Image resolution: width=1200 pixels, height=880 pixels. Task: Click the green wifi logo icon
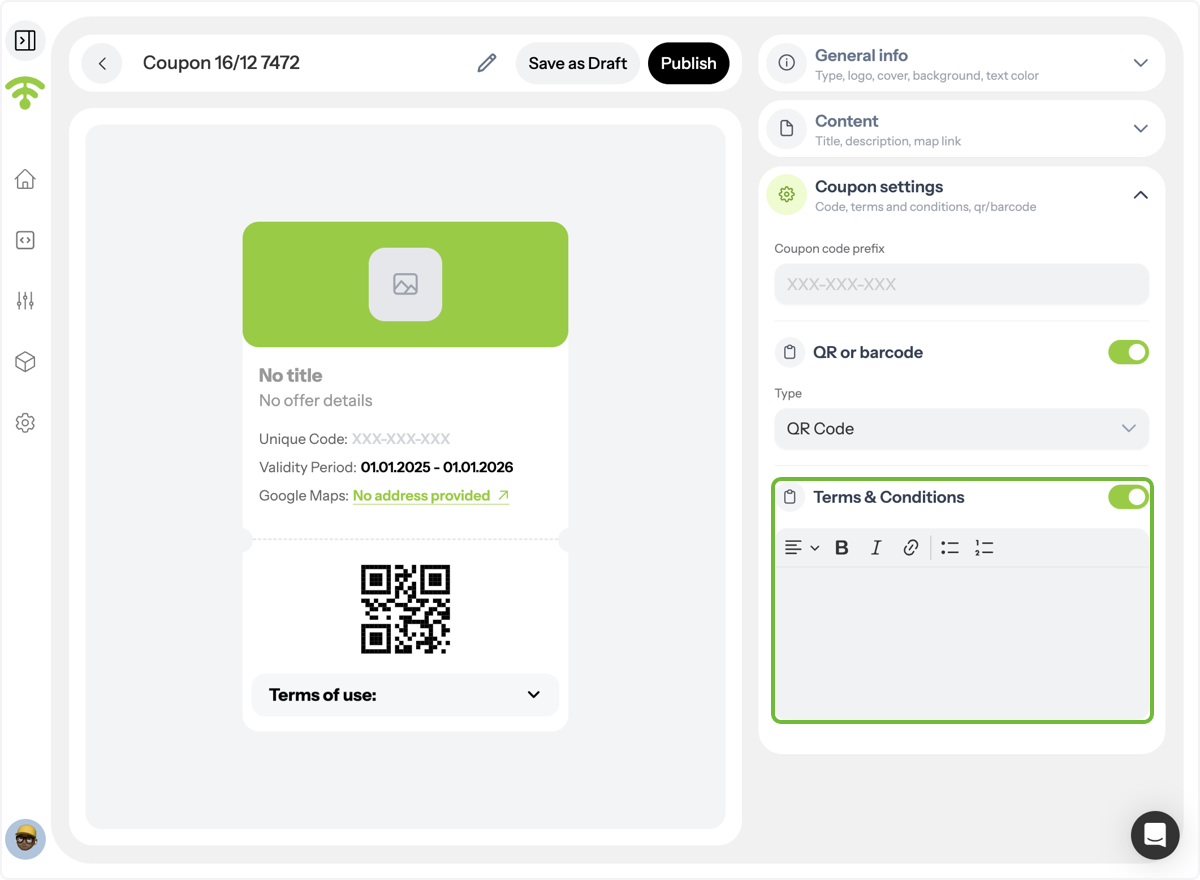pyautogui.click(x=25, y=93)
